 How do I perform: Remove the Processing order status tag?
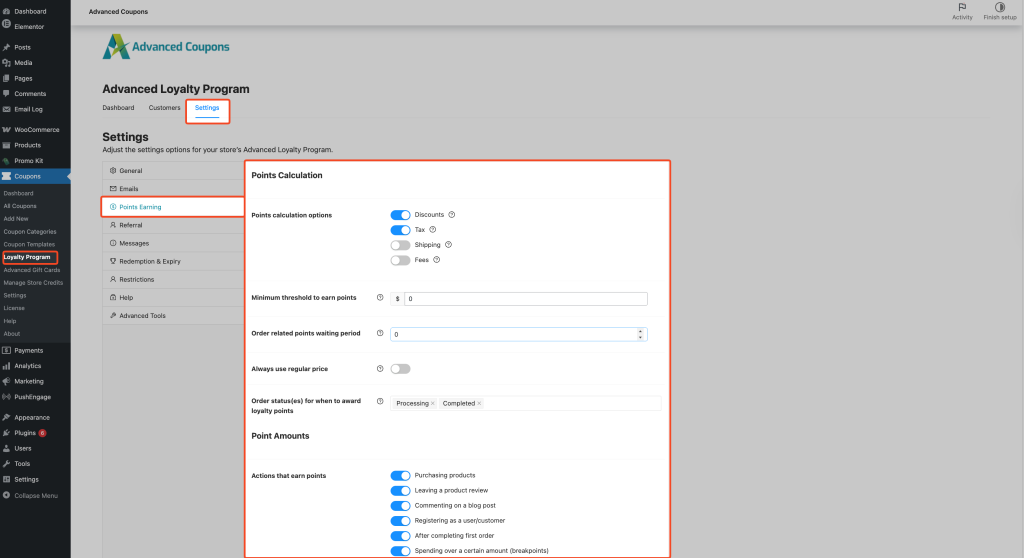(432, 403)
